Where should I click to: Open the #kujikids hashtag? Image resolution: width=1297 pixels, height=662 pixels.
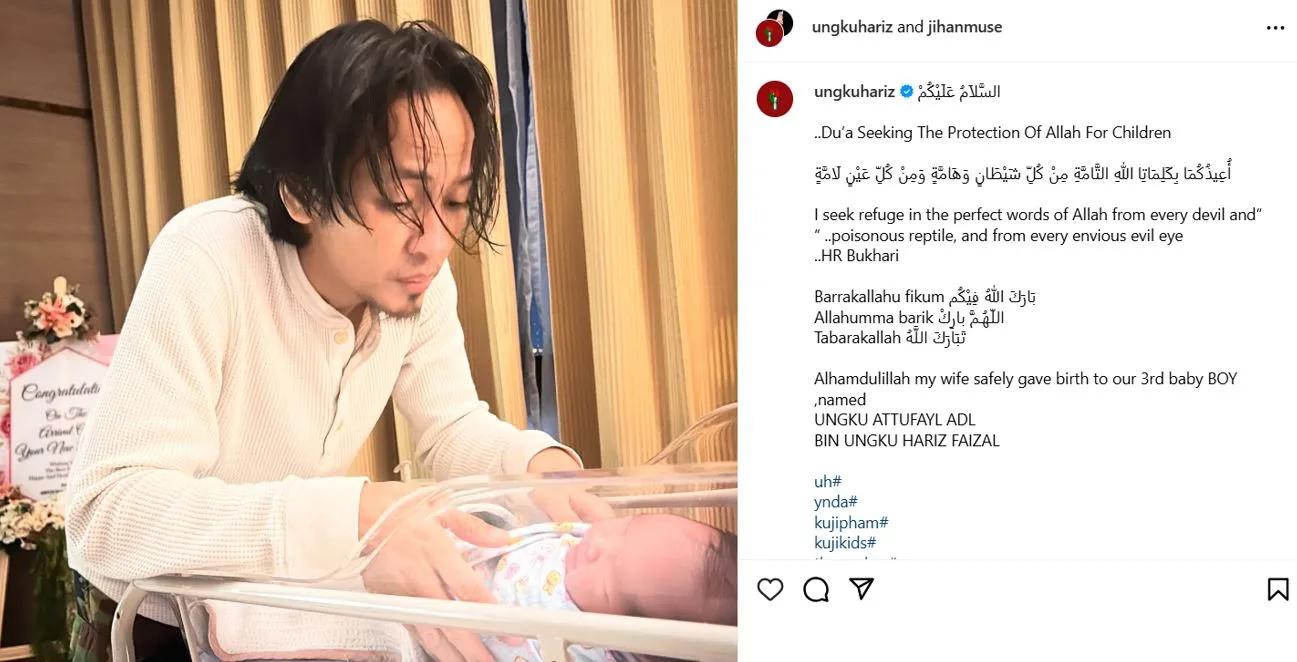click(x=845, y=543)
